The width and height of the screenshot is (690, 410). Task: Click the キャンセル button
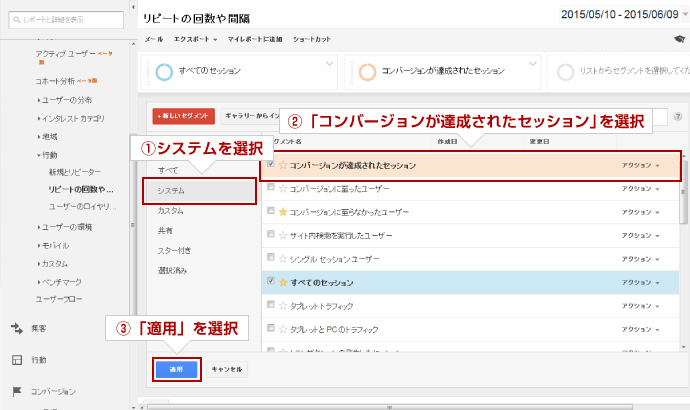tap(227, 369)
